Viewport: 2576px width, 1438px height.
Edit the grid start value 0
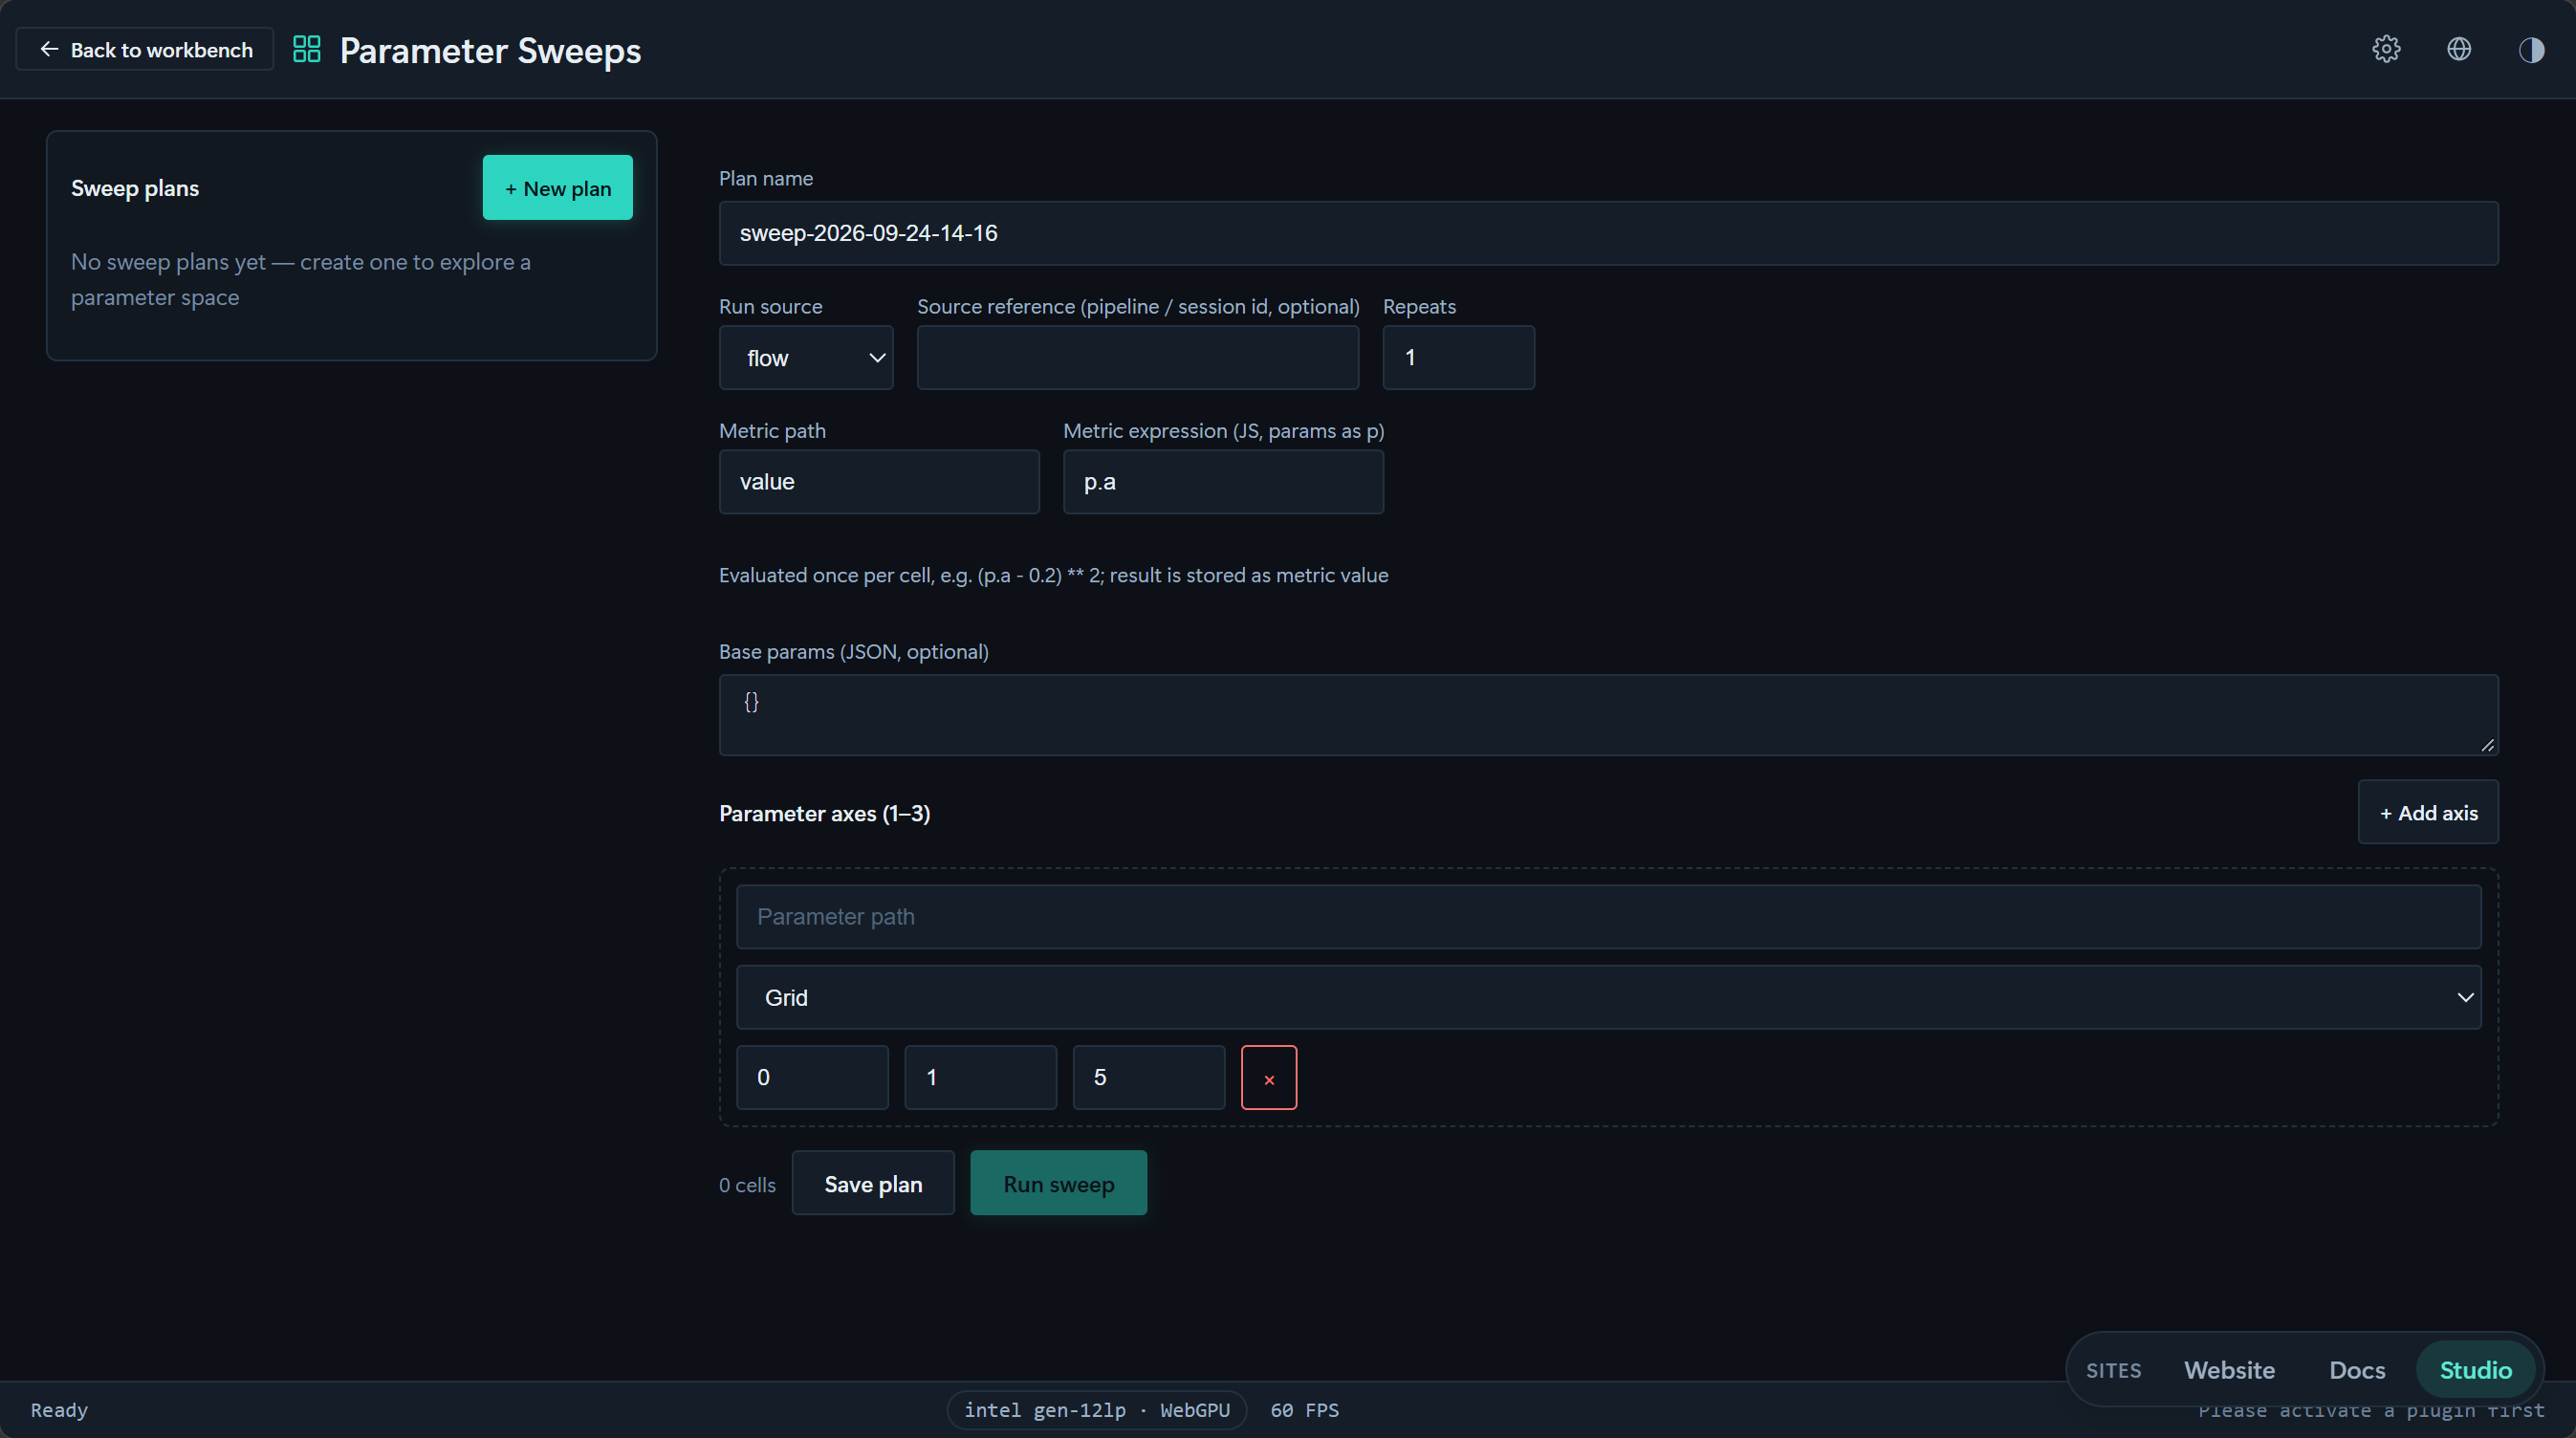tap(812, 1078)
